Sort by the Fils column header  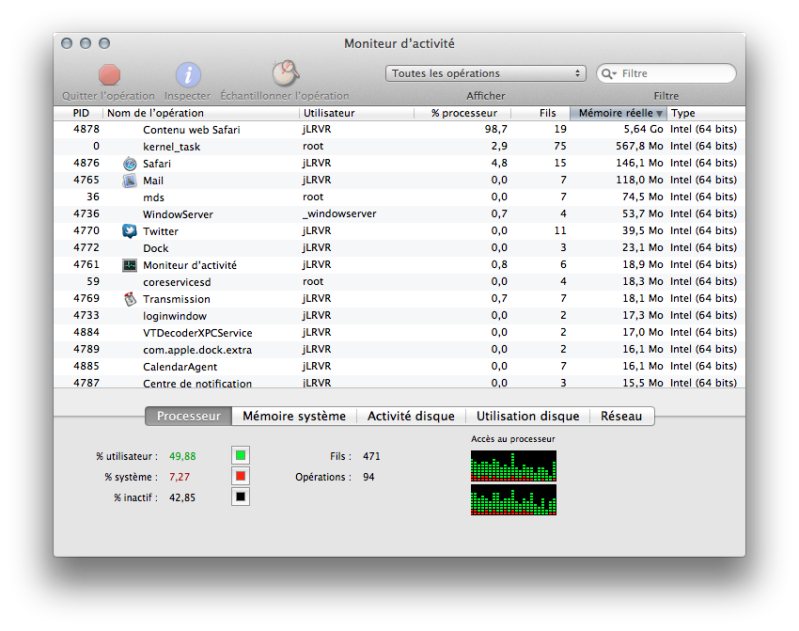point(541,113)
